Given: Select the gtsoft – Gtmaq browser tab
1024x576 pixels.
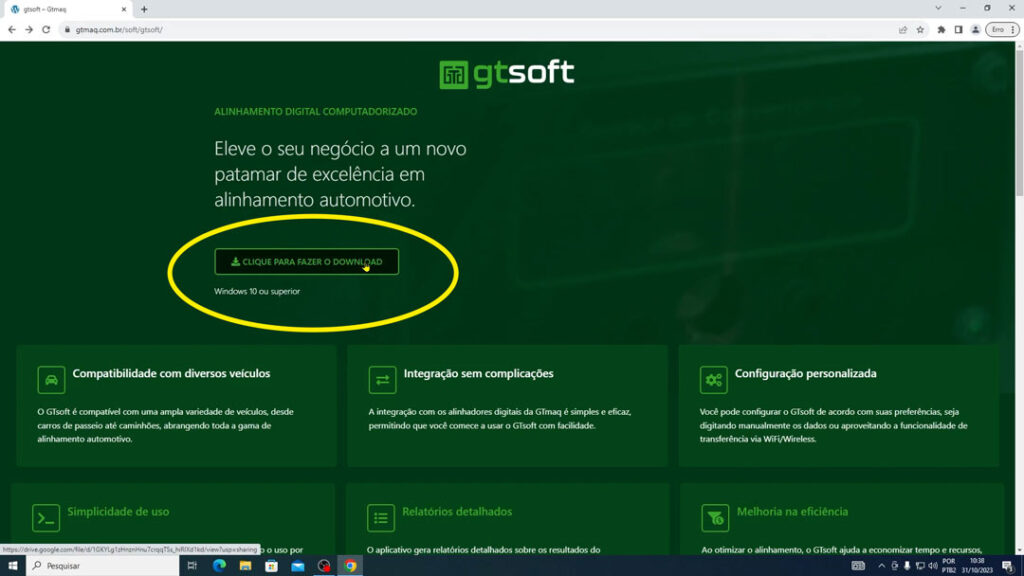Looking at the screenshot, I should coord(67,9).
